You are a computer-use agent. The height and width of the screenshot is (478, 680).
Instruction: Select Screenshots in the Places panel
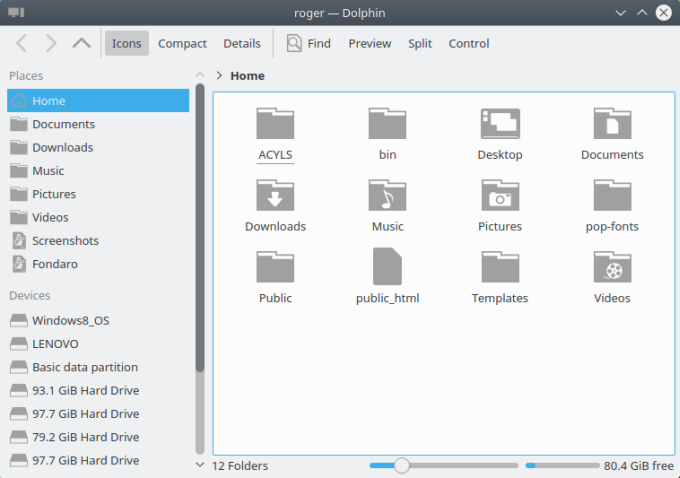[65, 241]
